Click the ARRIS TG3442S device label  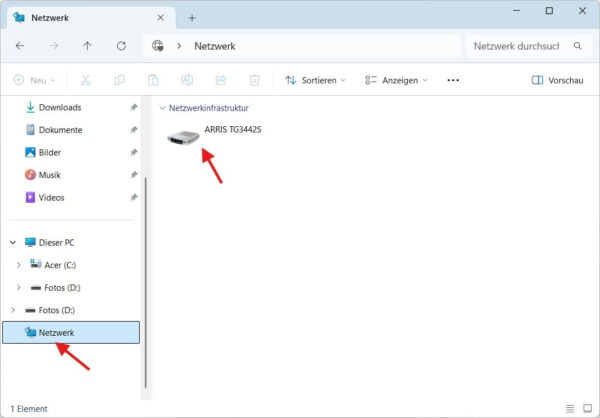point(233,130)
